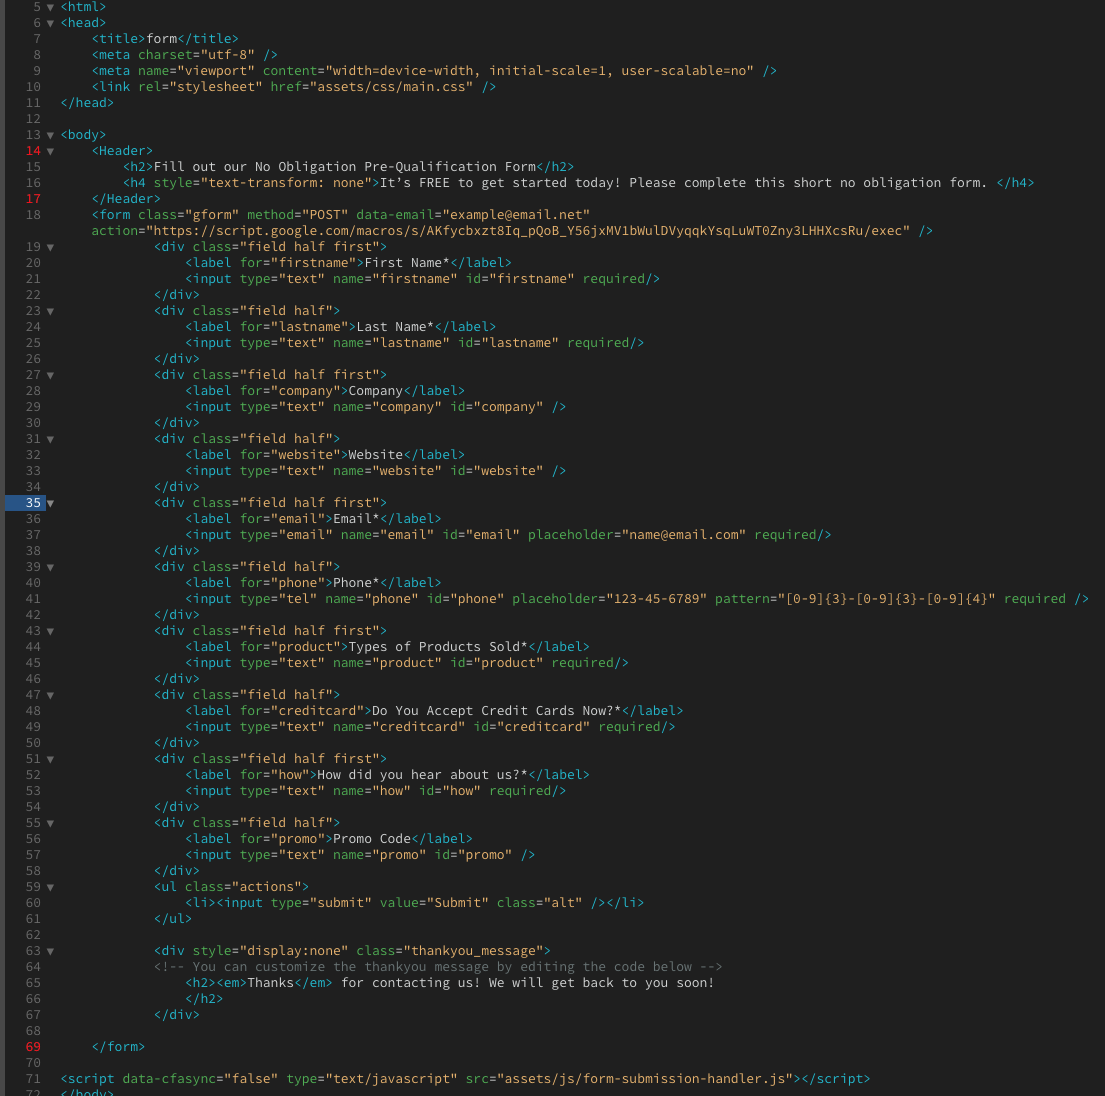
Task: Collapse the promo field div fold arrow
Action: tap(50, 822)
